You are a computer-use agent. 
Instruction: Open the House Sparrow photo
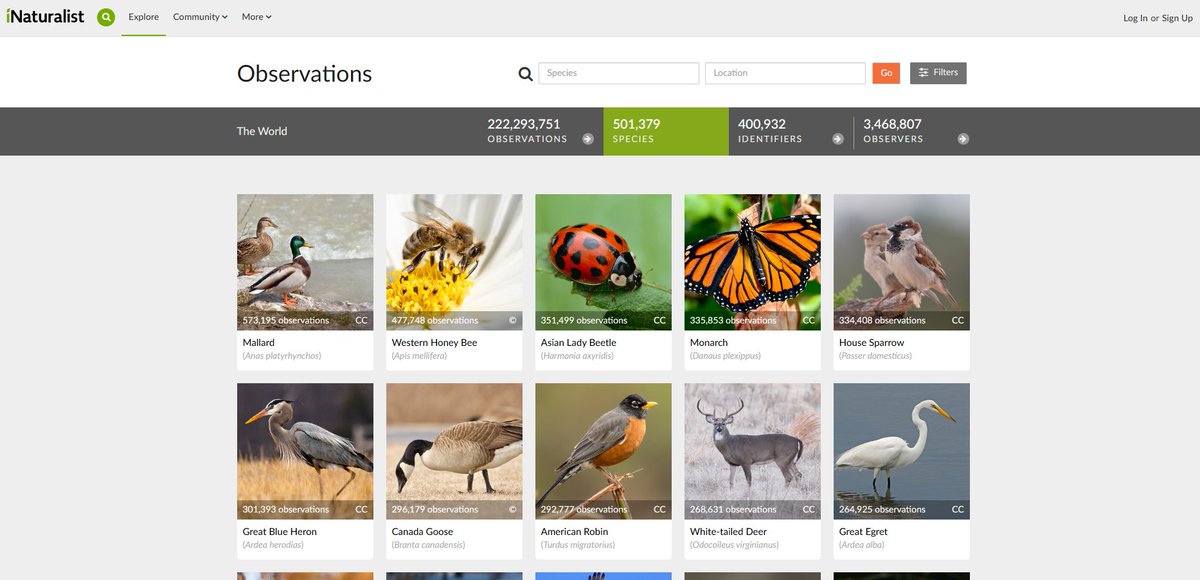coord(901,262)
